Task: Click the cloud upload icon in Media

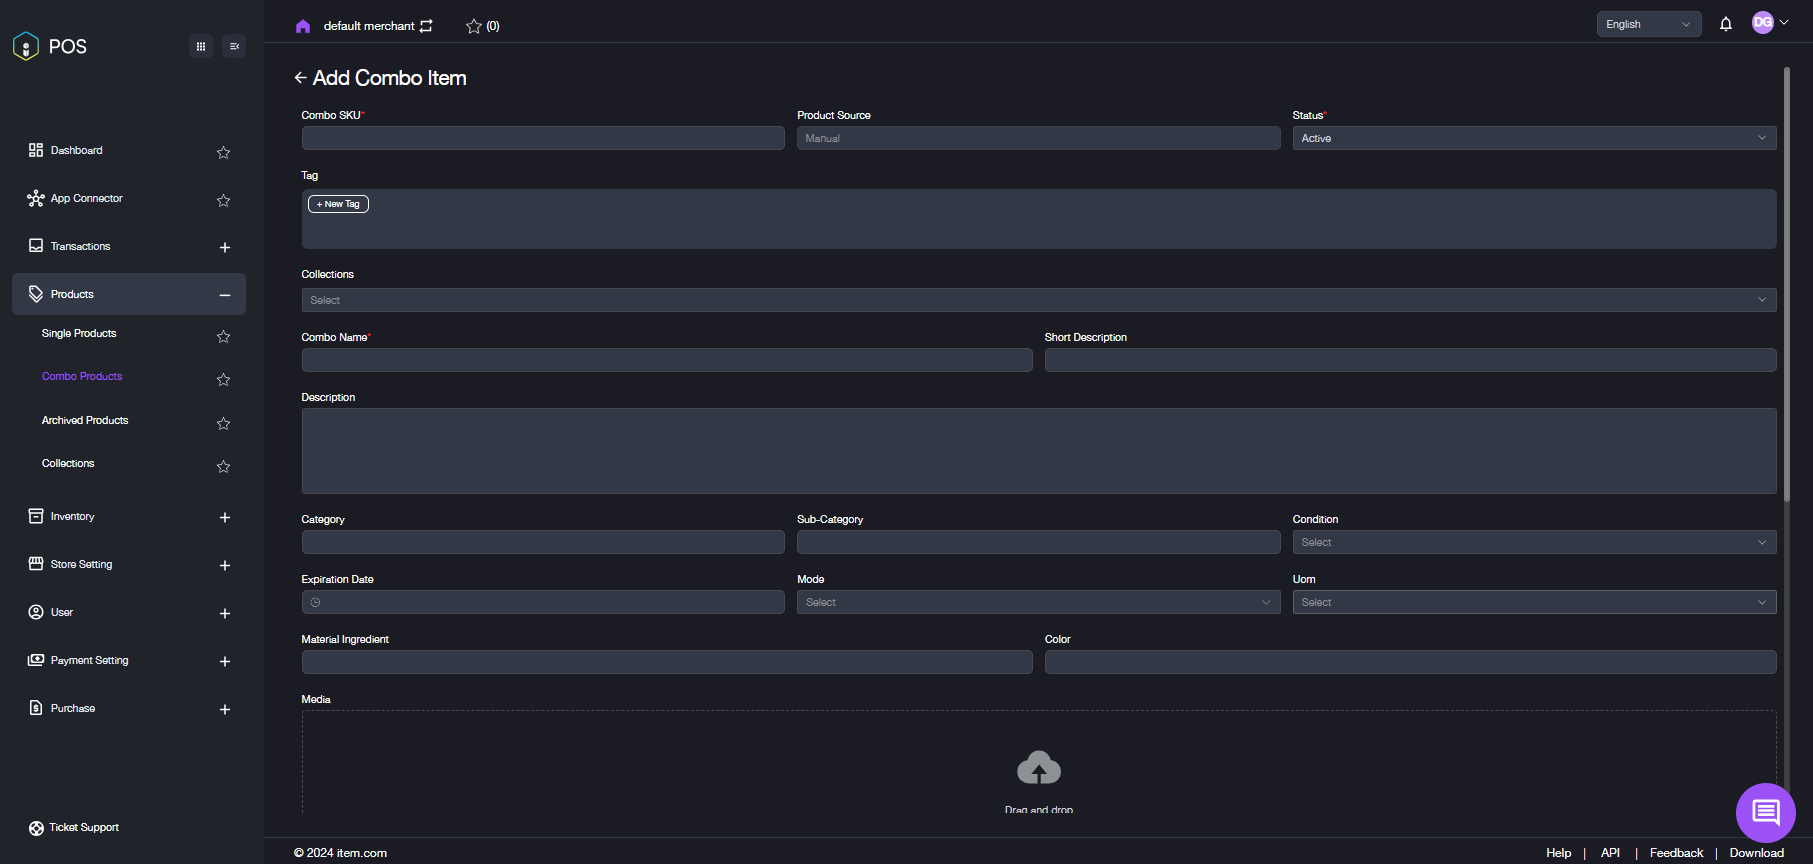Action: (x=1038, y=768)
